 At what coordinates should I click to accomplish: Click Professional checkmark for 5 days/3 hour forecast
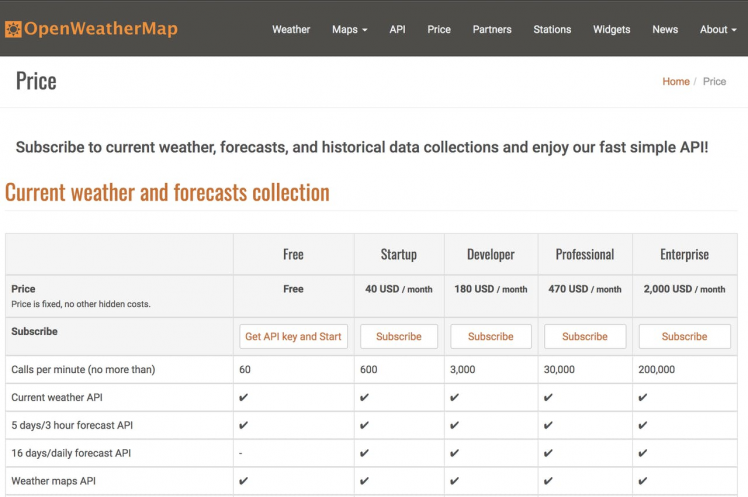tap(549, 425)
